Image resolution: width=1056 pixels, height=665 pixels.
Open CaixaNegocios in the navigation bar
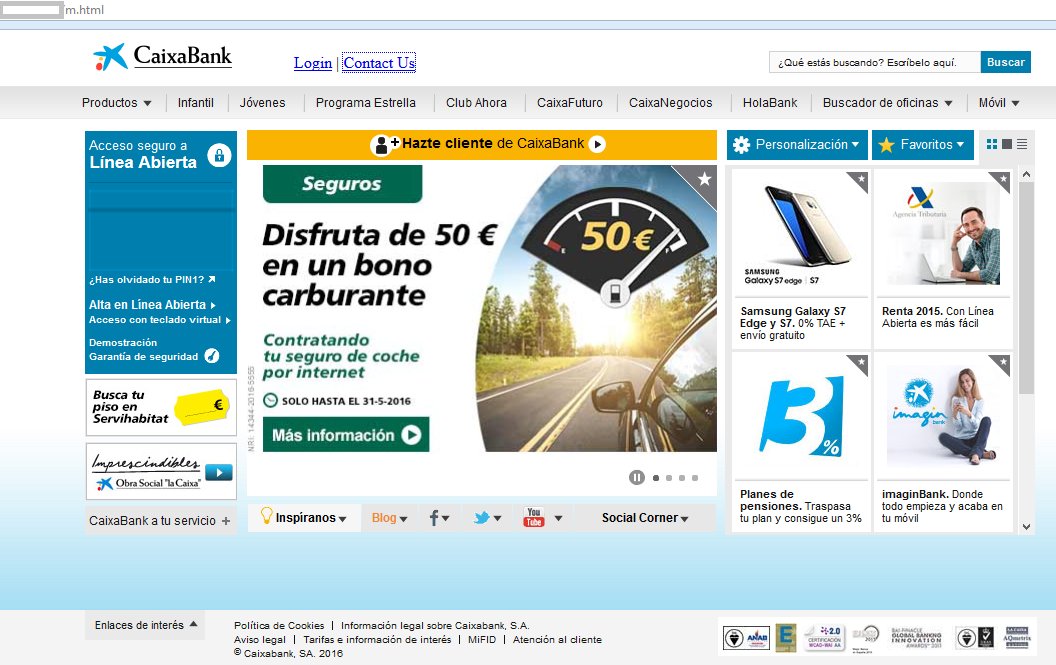(x=671, y=102)
